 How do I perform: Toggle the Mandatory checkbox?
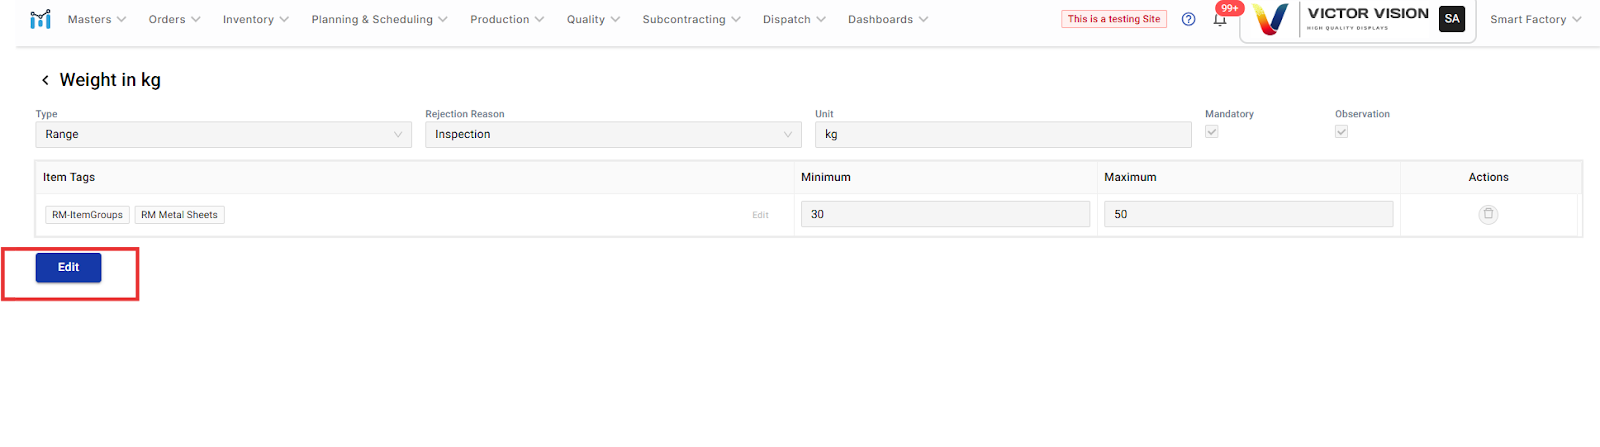pos(1212,132)
